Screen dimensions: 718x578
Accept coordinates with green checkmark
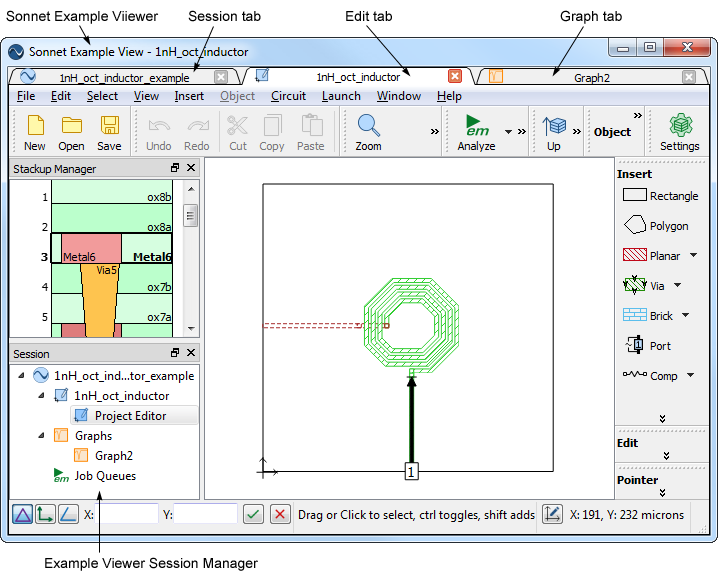tap(253, 514)
